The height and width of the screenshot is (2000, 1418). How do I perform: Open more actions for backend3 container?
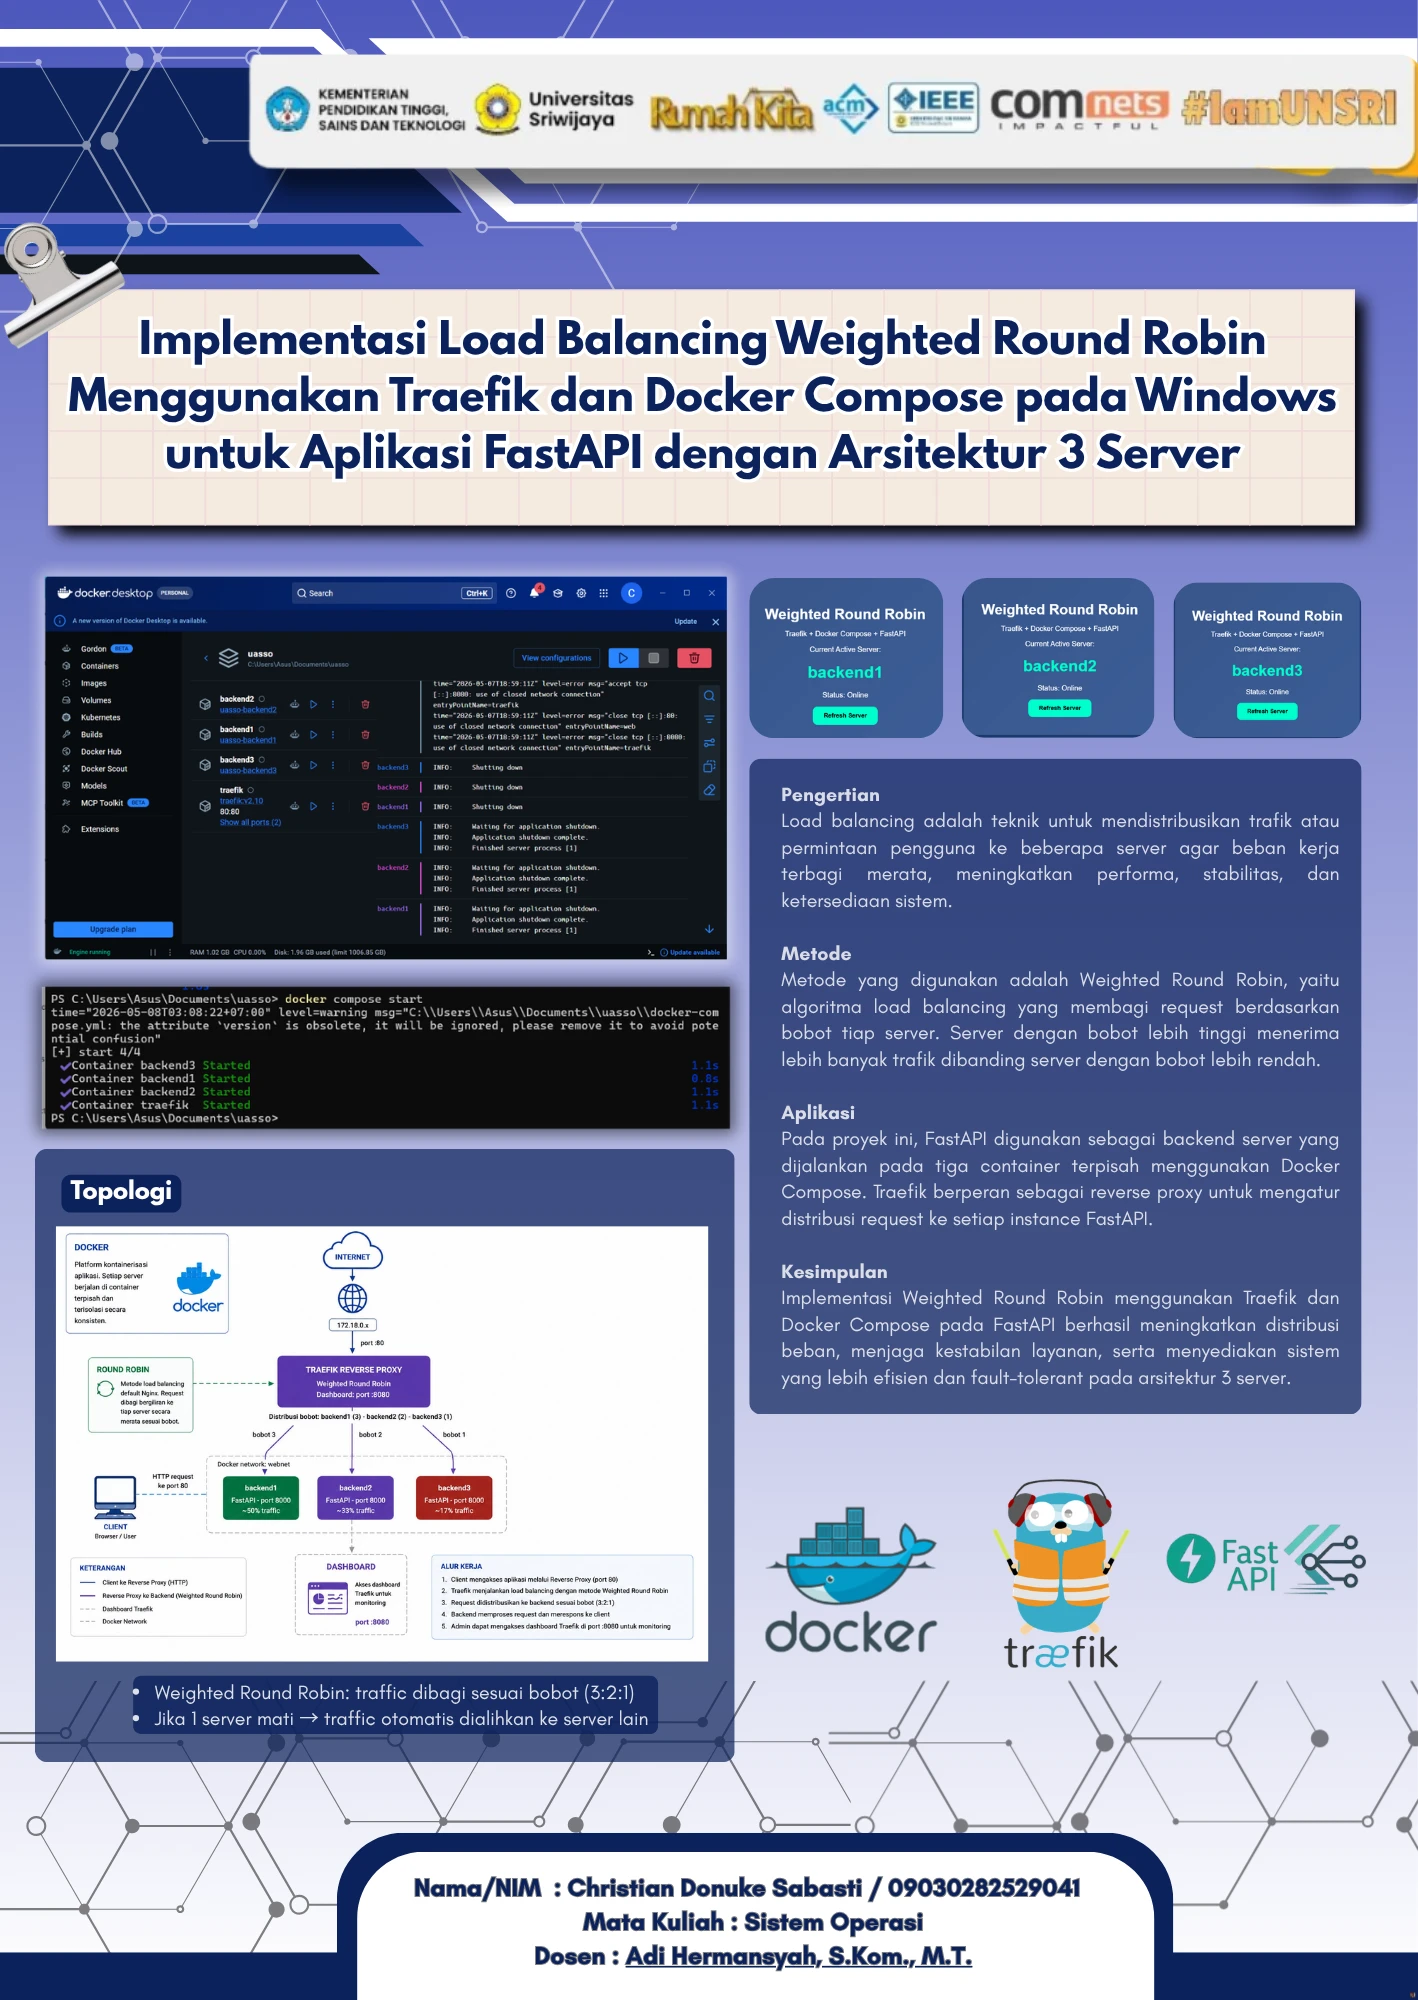333,765
